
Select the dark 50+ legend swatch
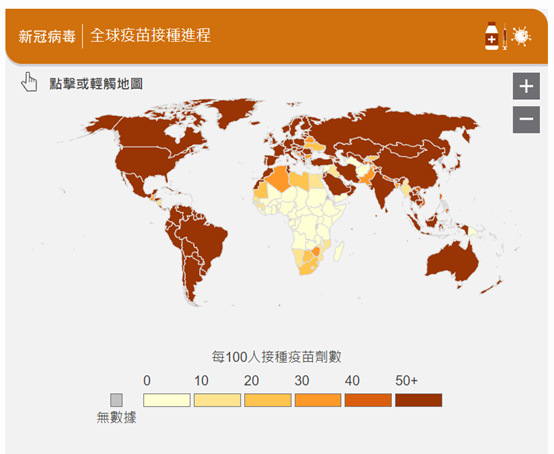(x=419, y=400)
